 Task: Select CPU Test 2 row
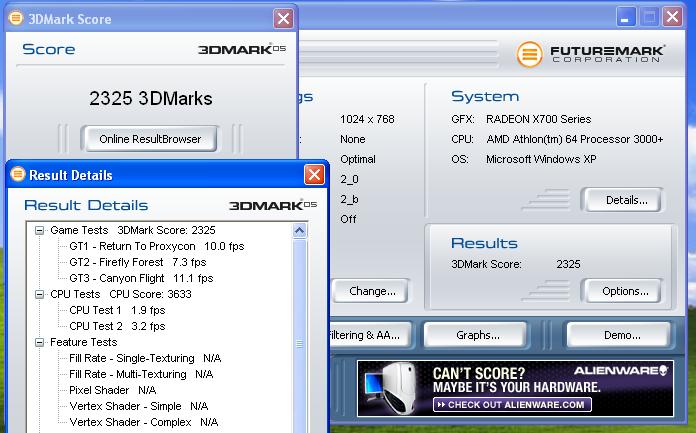pyautogui.click(x=117, y=326)
